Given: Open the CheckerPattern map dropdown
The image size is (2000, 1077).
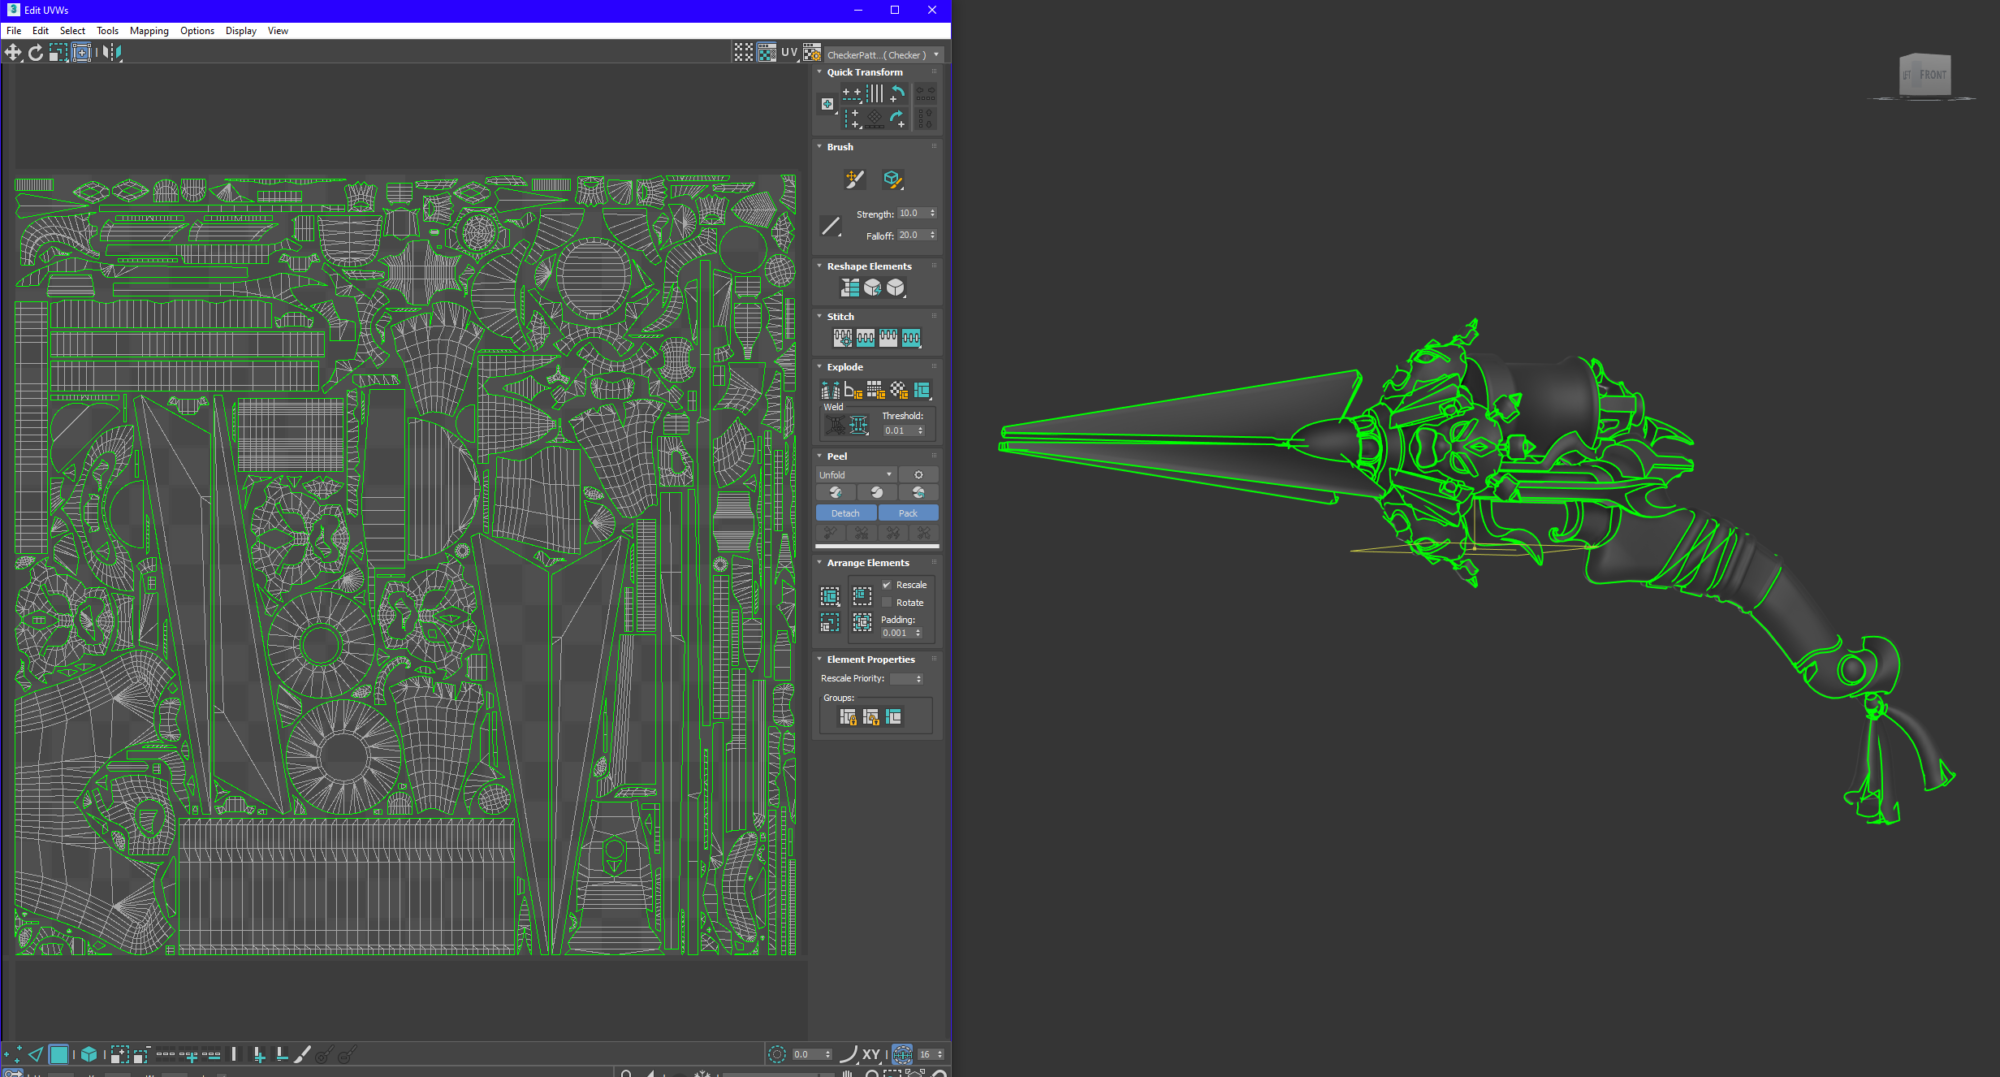Looking at the screenshot, I should (936, 53).
